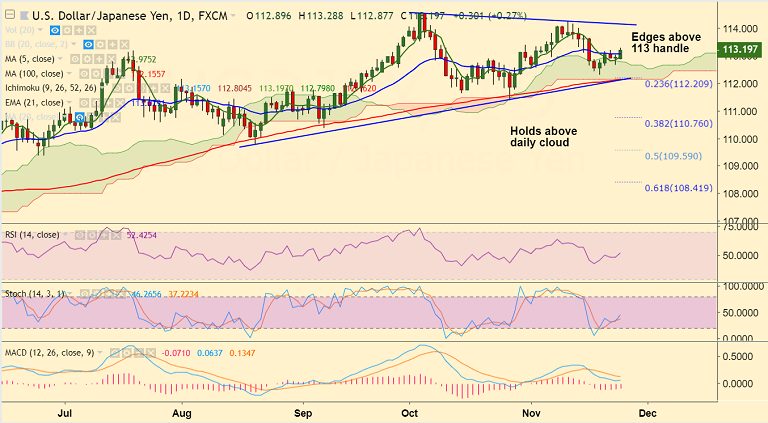Expand the MACD (12, 26, close, 9) dropdown arrow
The image size is (768, 423).
[x=100, y=352]
